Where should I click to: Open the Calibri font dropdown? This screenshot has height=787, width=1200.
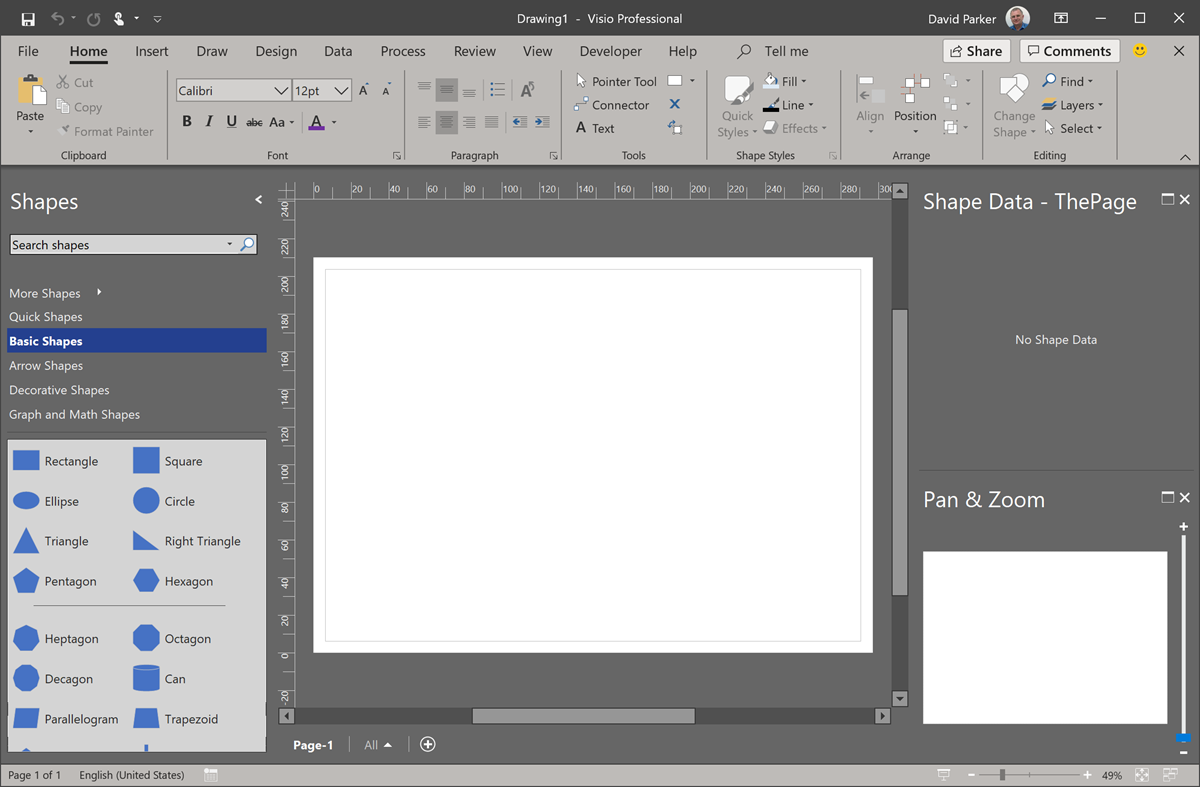pyautogui.click(x=284, y=90)
